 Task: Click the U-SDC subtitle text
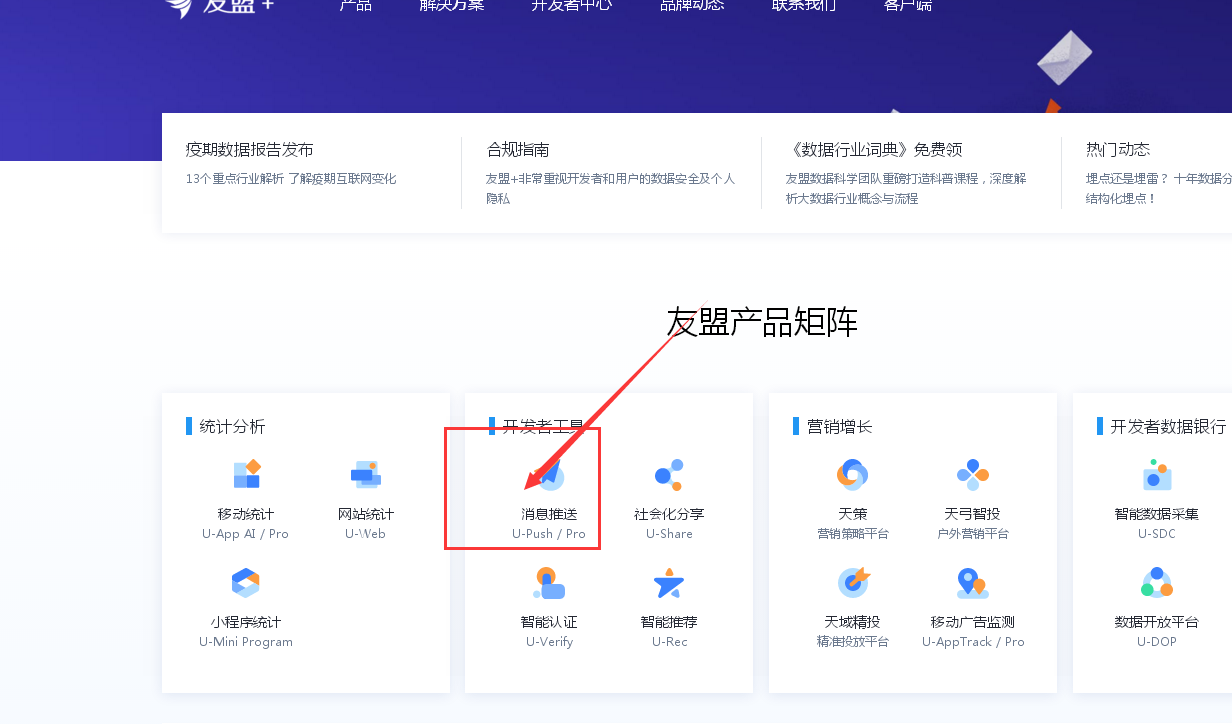coord(1157,534)
